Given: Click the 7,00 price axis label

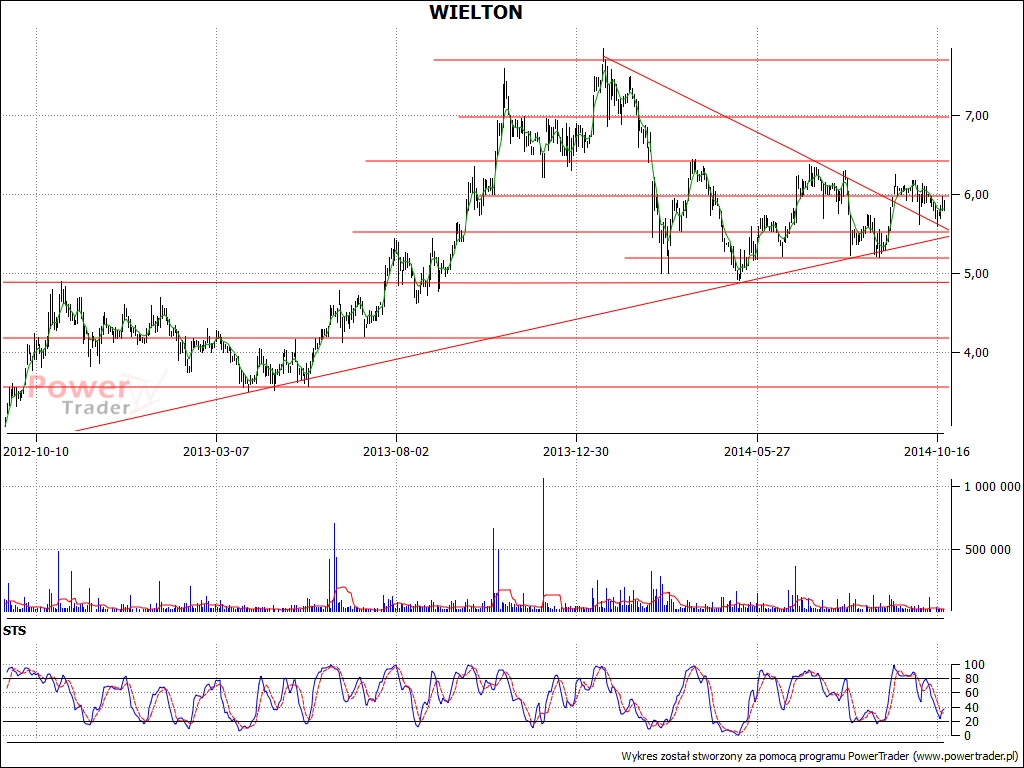Looking at the screenshot, I should pyautogui.click(x=975, y=116).
